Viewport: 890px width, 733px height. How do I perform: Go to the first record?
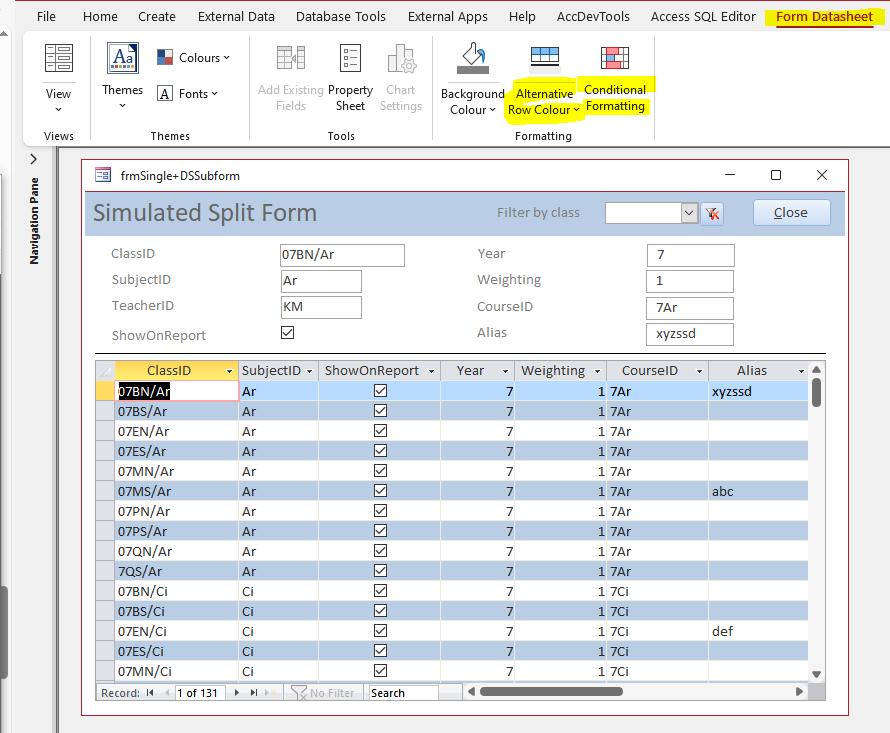point(150,693)
